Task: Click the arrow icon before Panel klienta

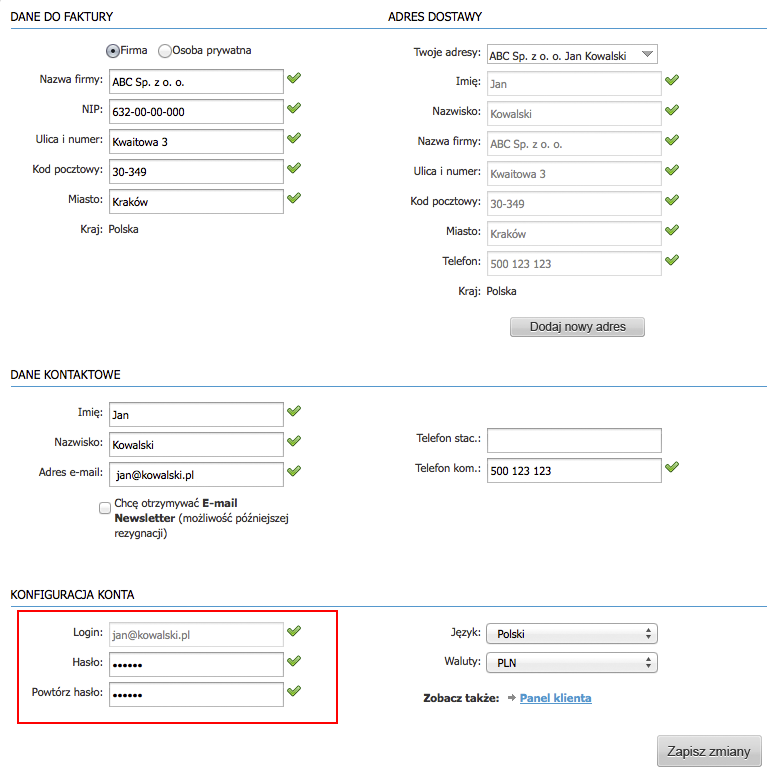Action: pos(511,698)
